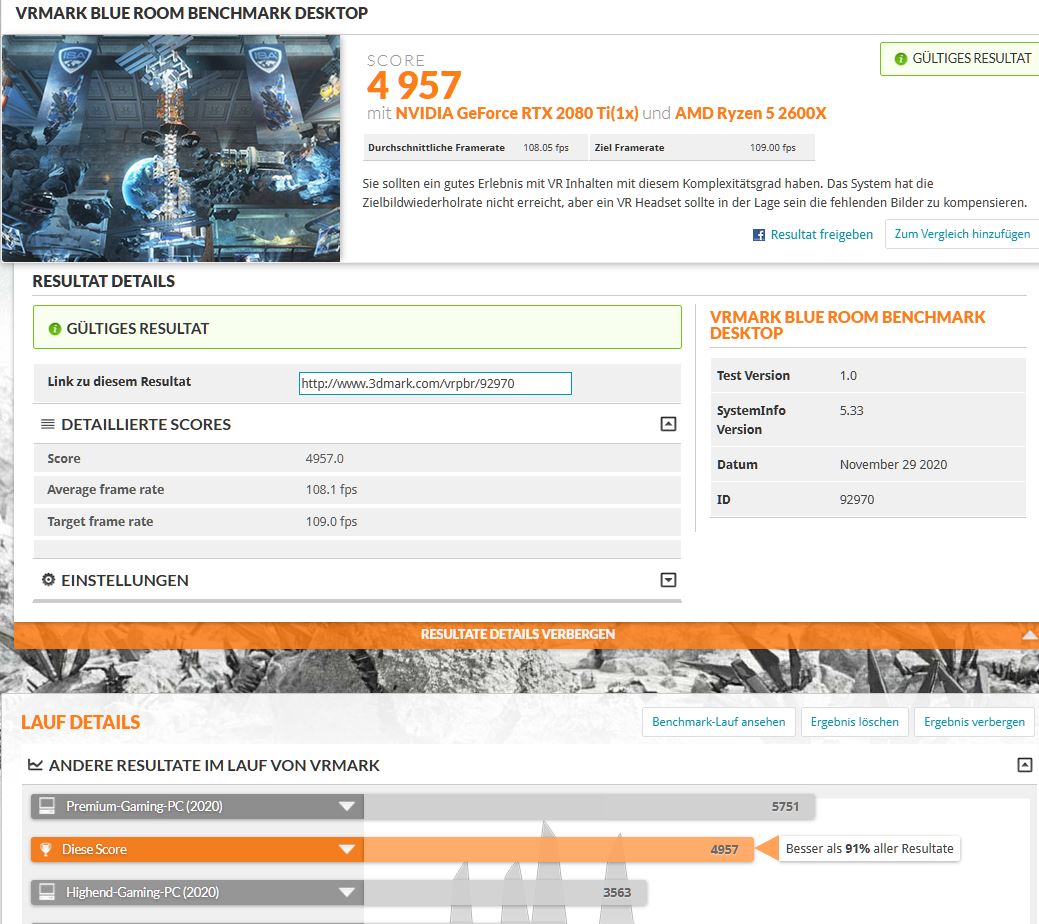The height and width of the screenshot is (924, 1039).
Task: Click the orange VRMark Blue Room Benchmark Desktop sidebar heading
Action: click(848, 325)
